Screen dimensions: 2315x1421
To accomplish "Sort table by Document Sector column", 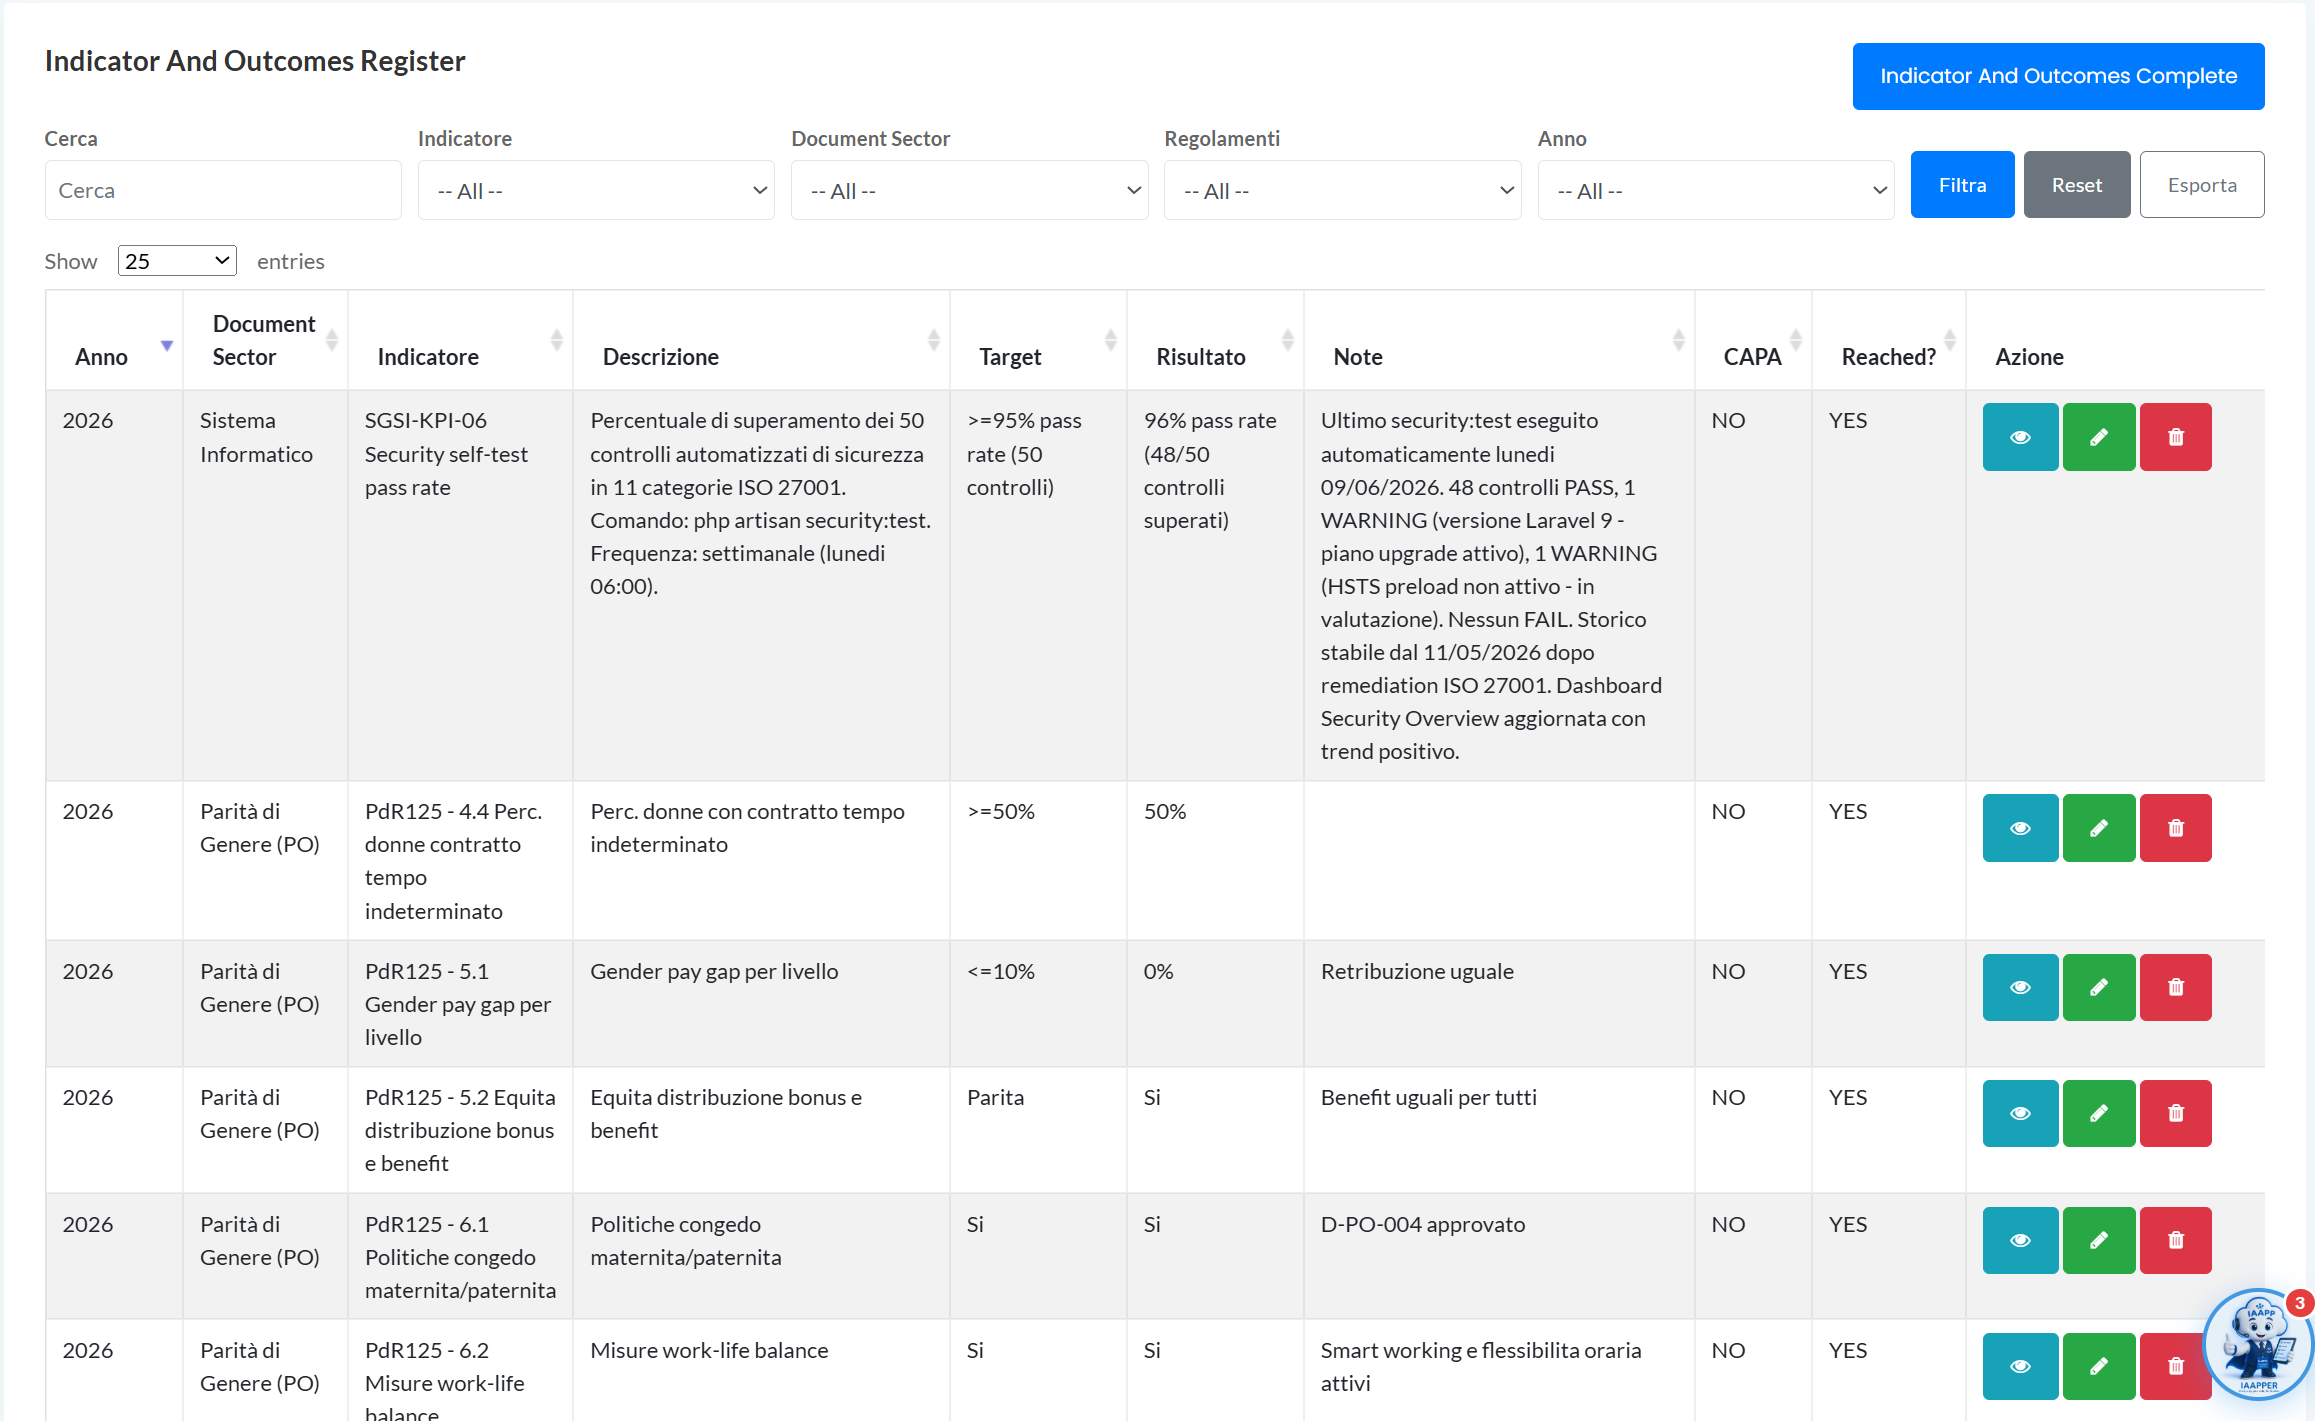I will (265, 341).
